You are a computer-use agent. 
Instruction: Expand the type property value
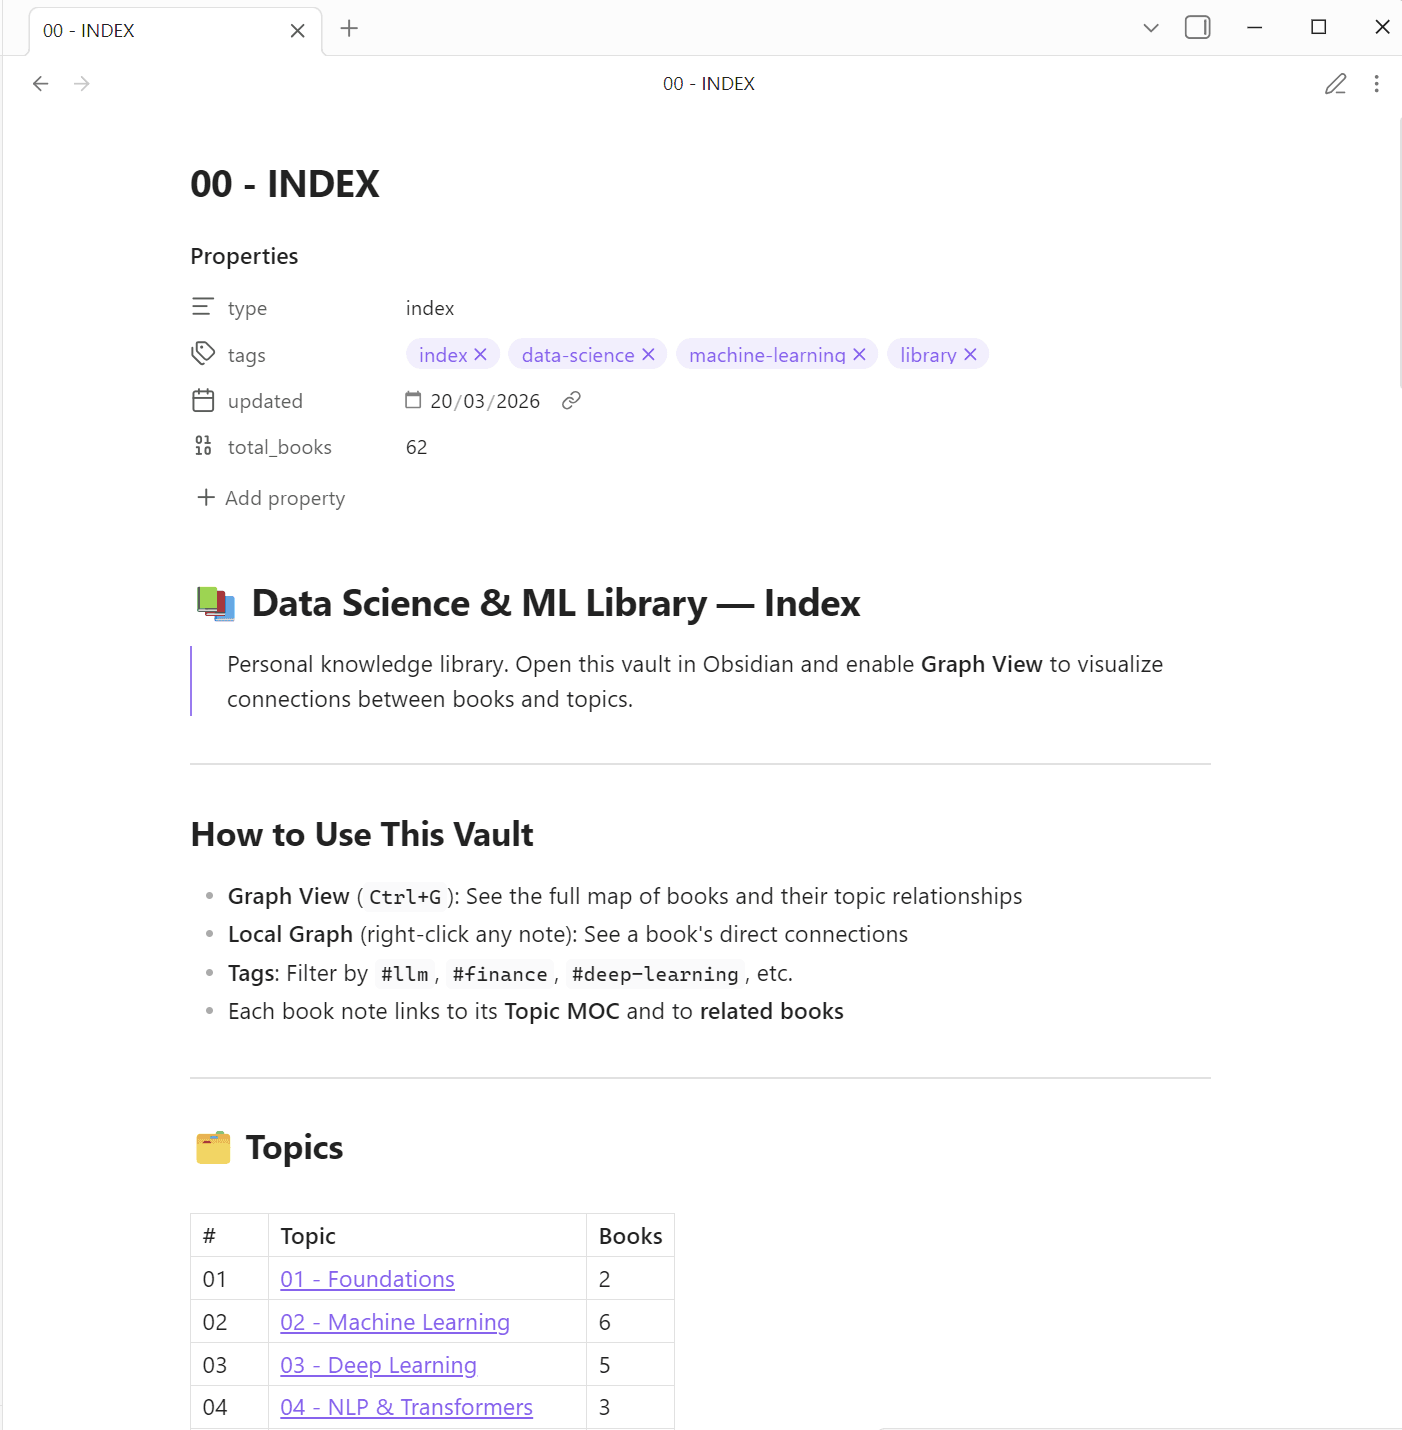430,308
